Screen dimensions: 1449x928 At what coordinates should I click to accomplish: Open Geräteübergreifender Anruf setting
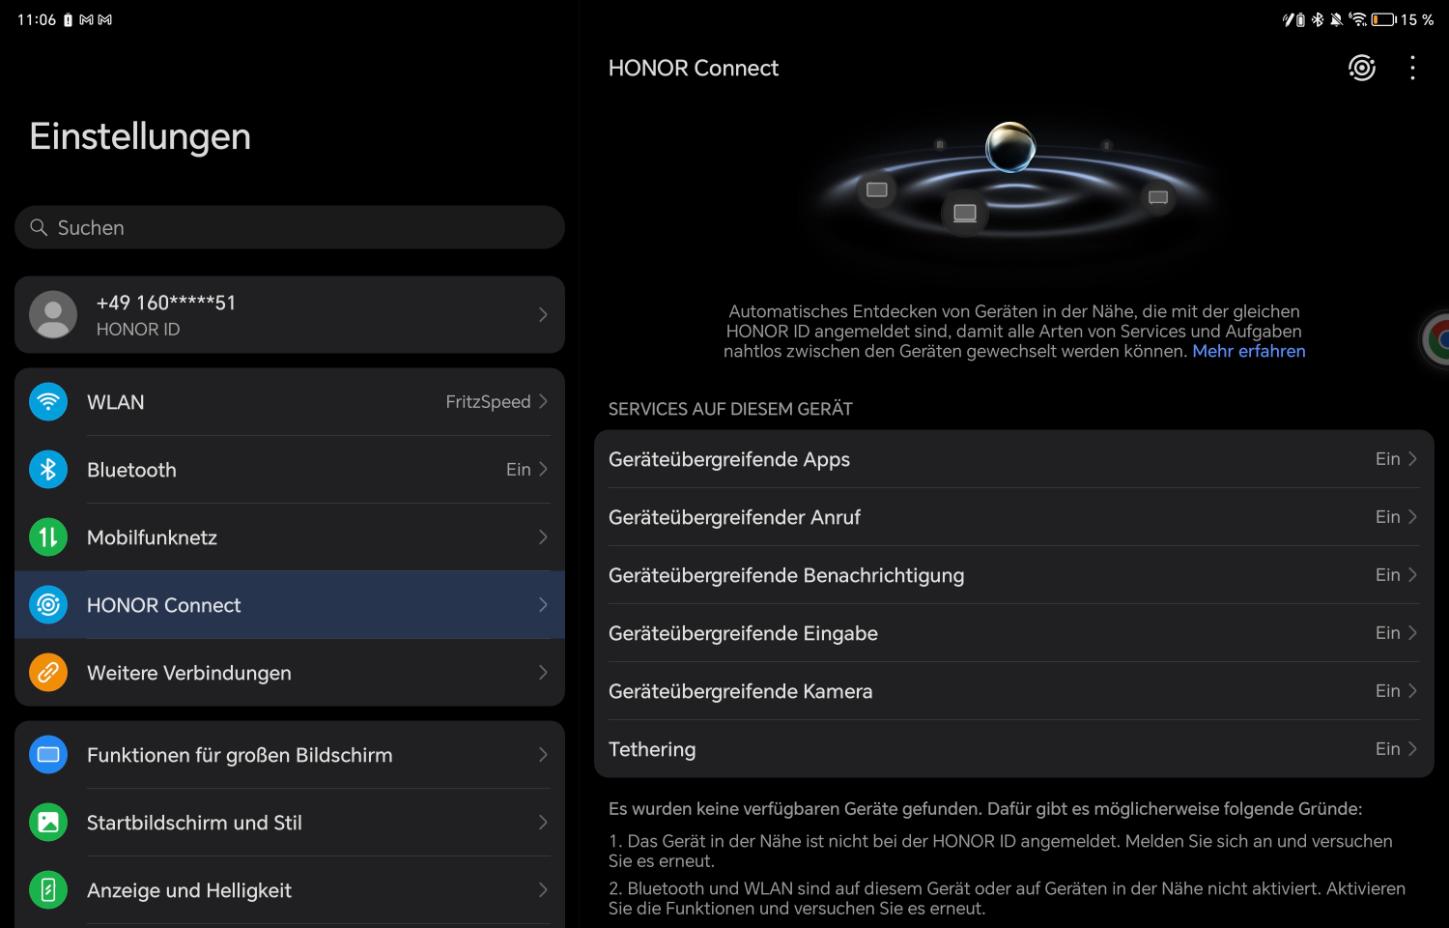click(x=1014, y=517)
